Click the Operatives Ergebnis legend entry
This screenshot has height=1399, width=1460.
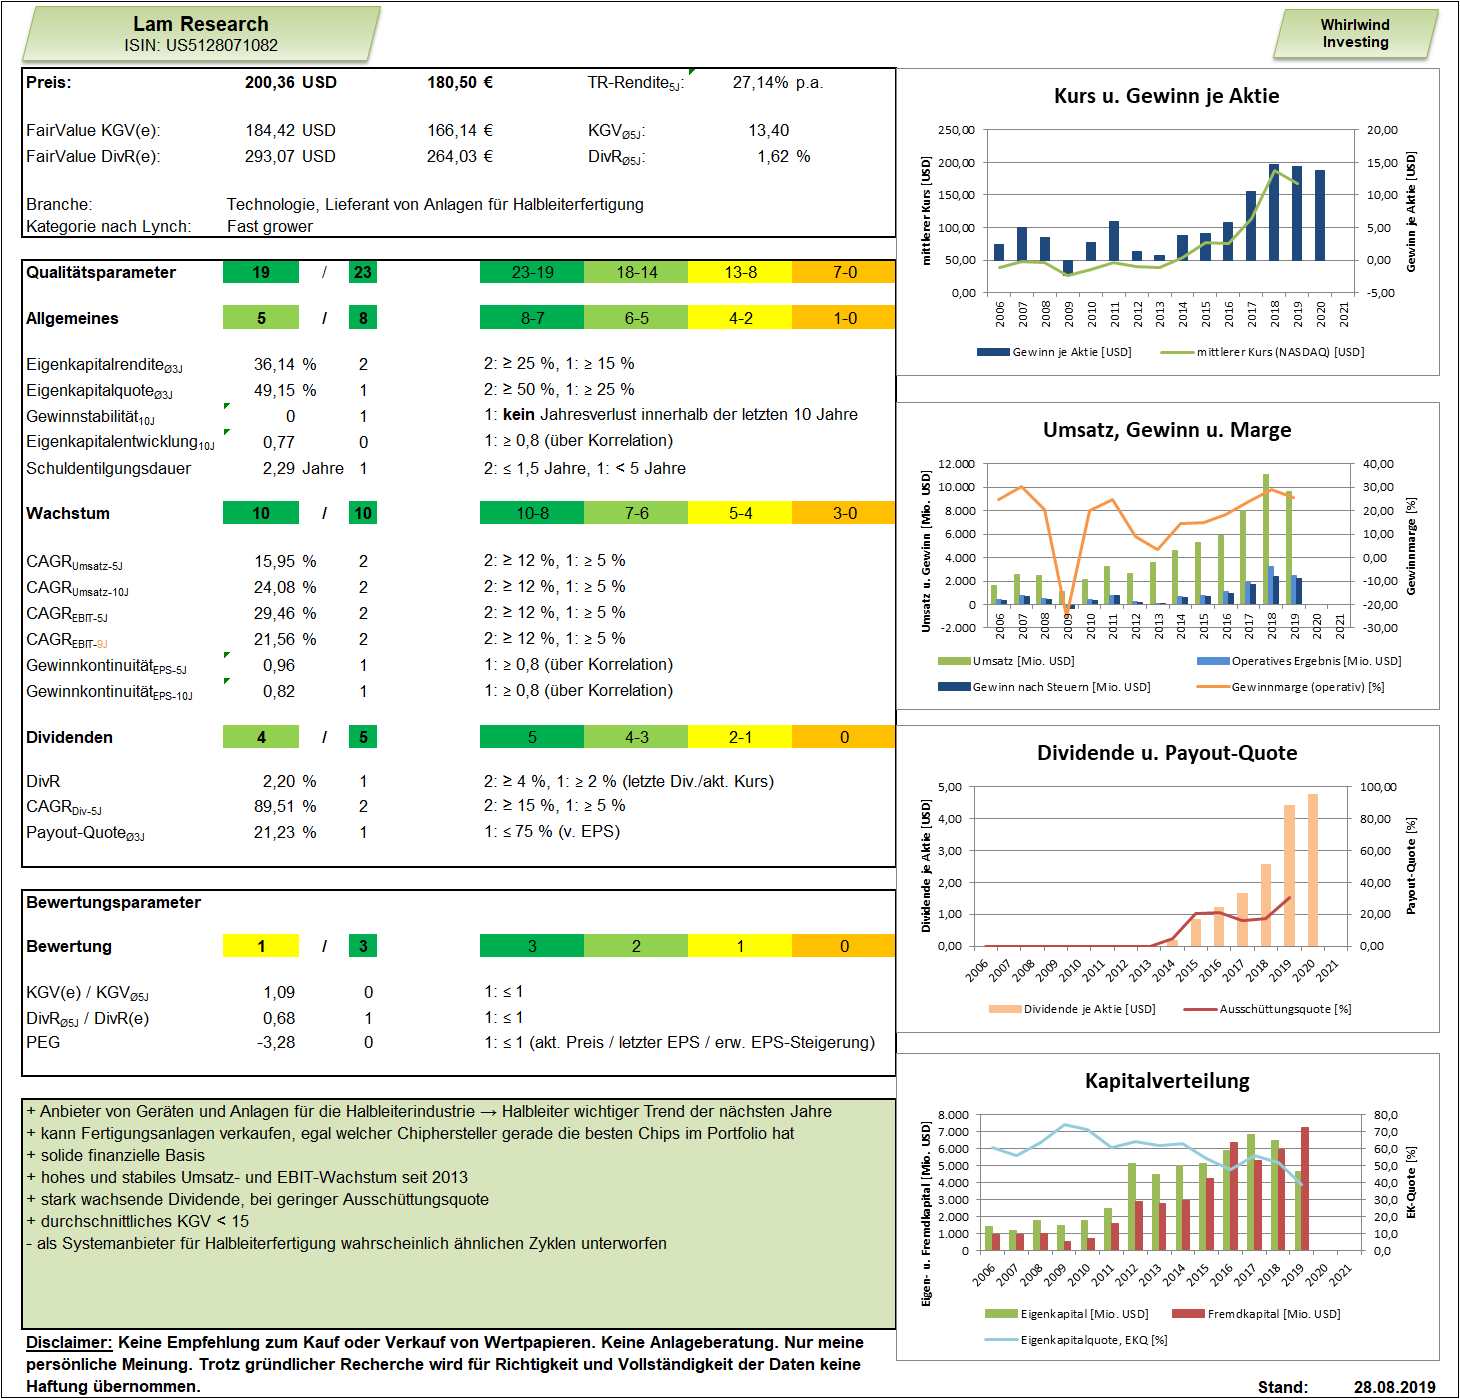tap(1299, 661)
